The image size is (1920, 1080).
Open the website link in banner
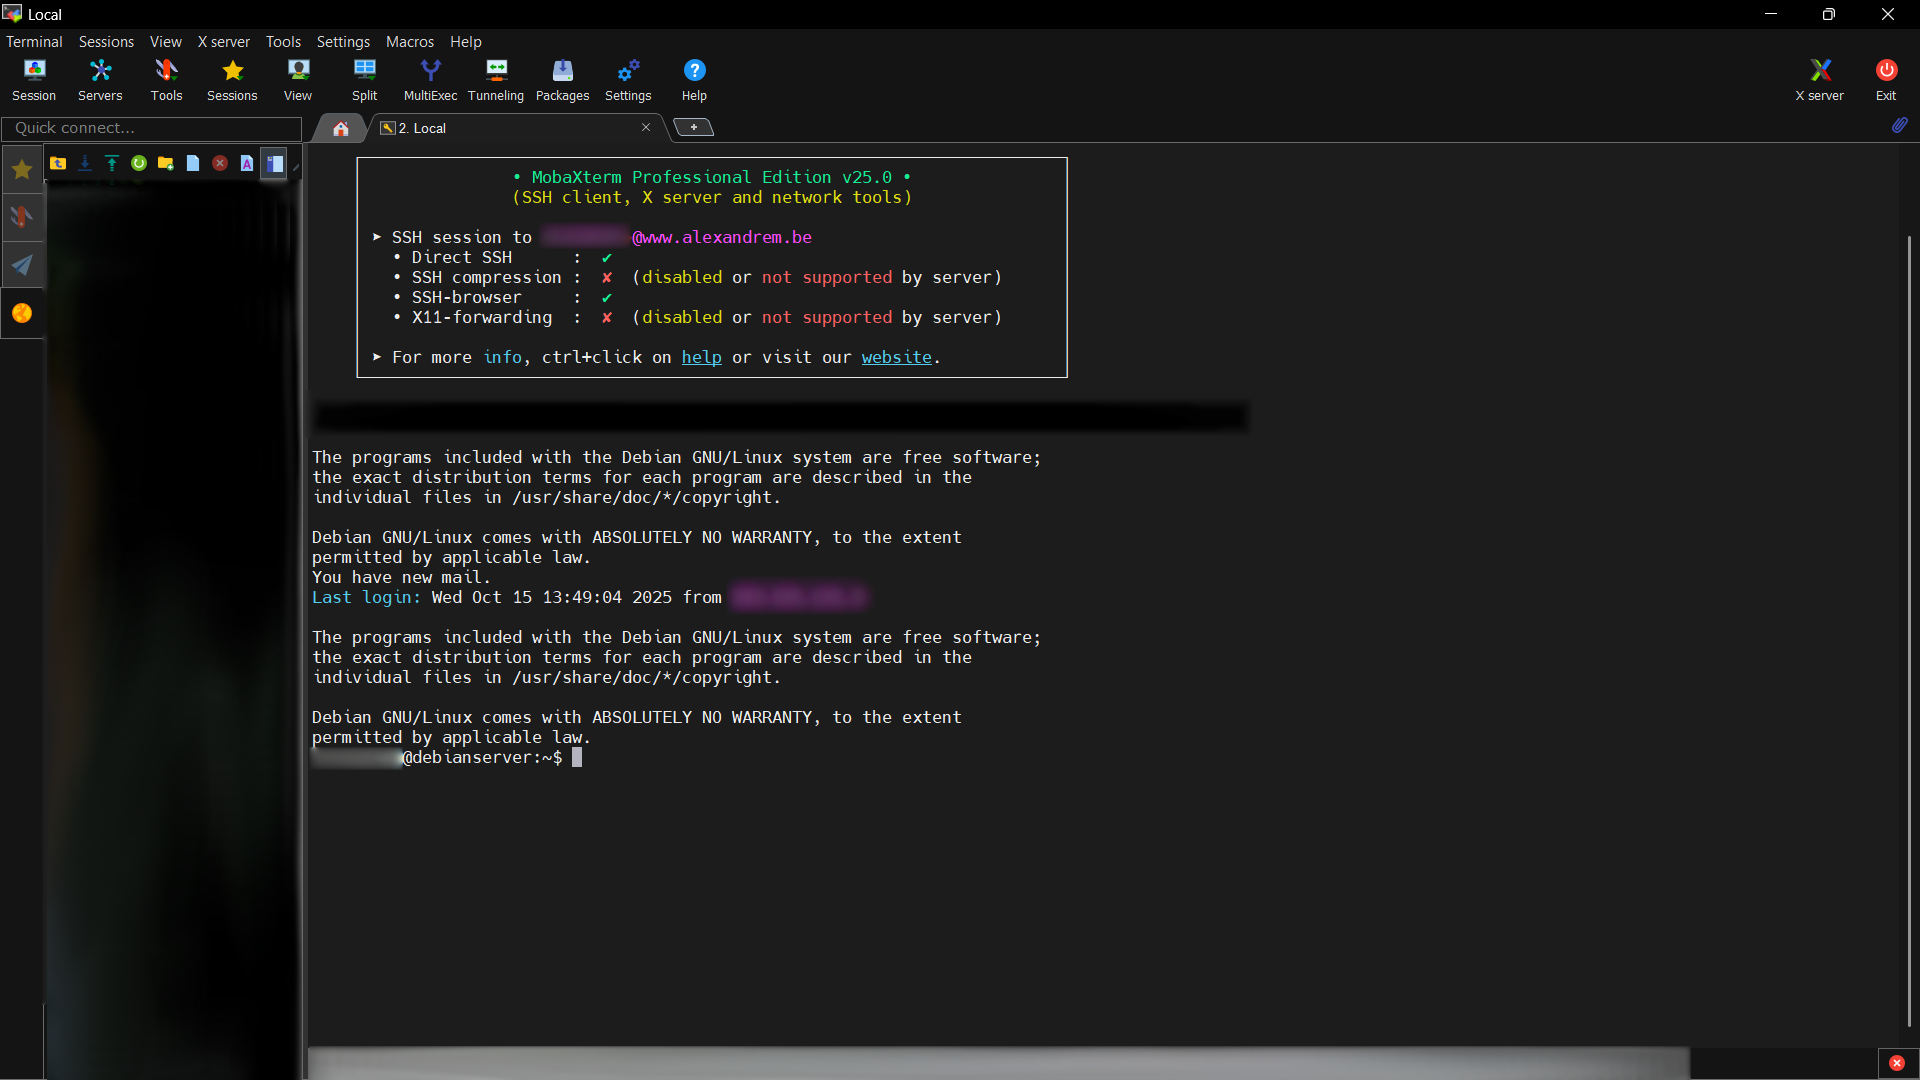pyautogui.click(x=896, y=357)
